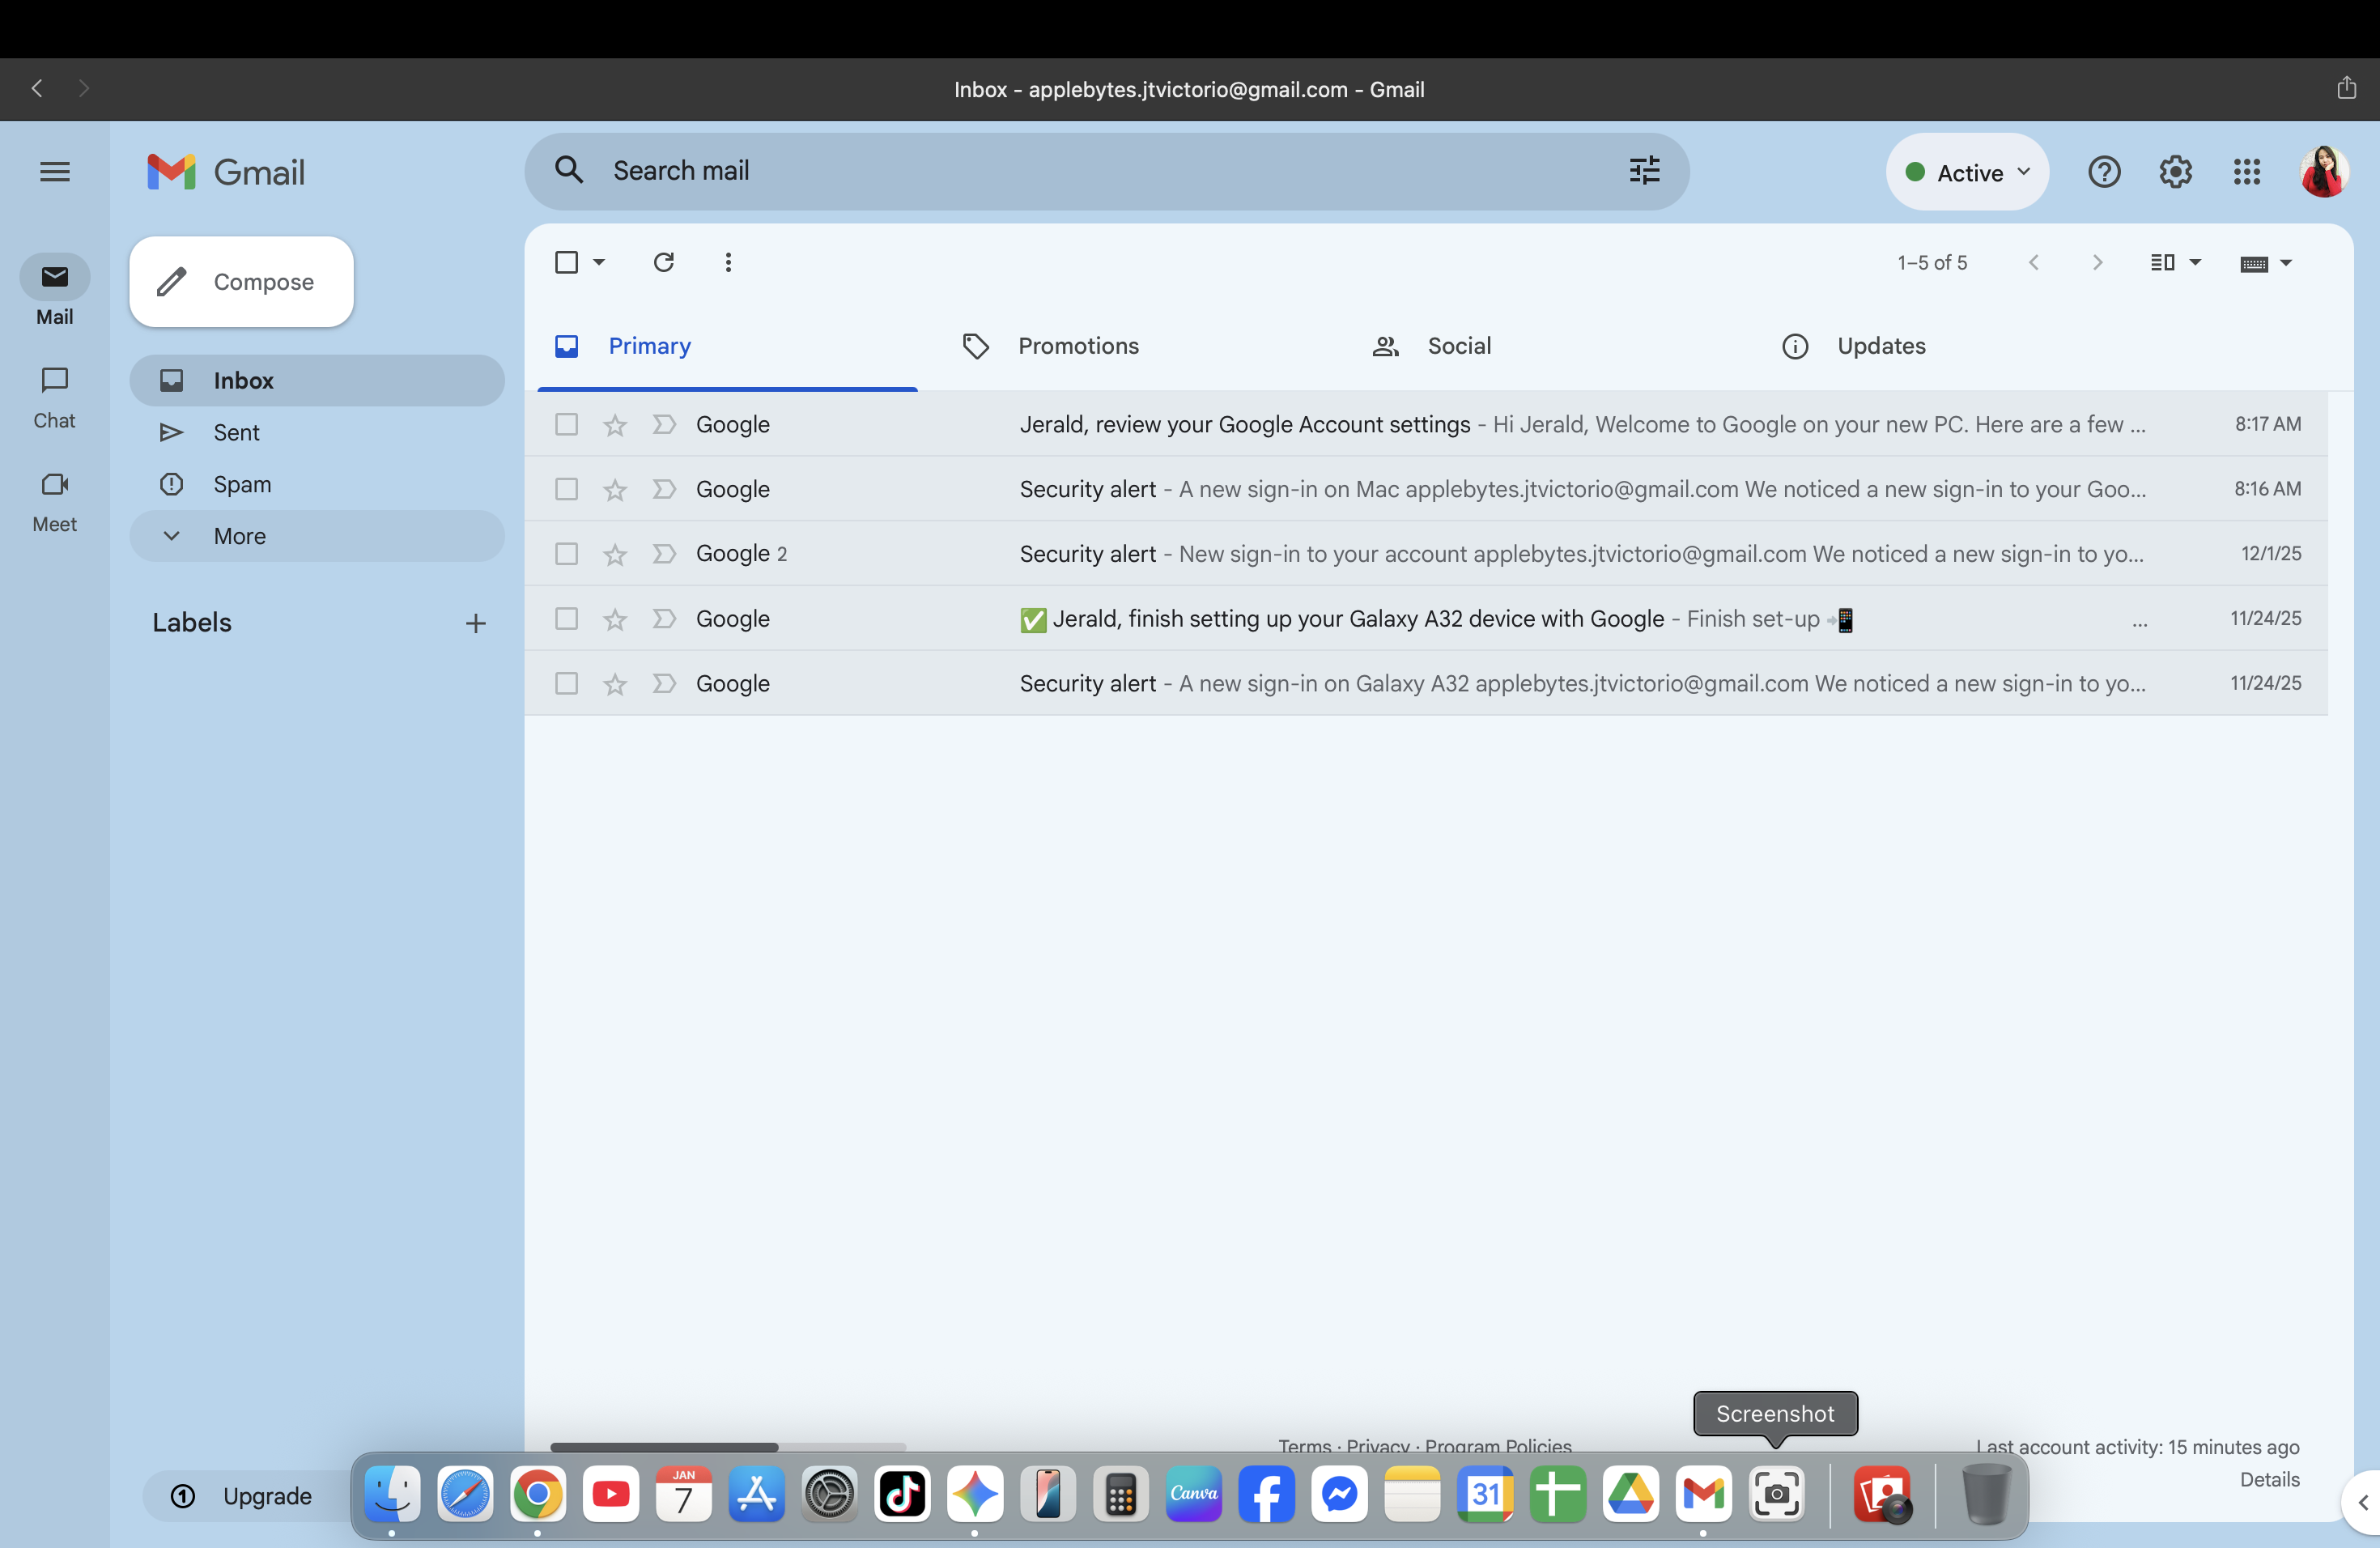Image resolution: width=2380 pixels, height=1548 pixels.
Task: Open the Google apps grid icon
Action: click(x=2246, y=172)
